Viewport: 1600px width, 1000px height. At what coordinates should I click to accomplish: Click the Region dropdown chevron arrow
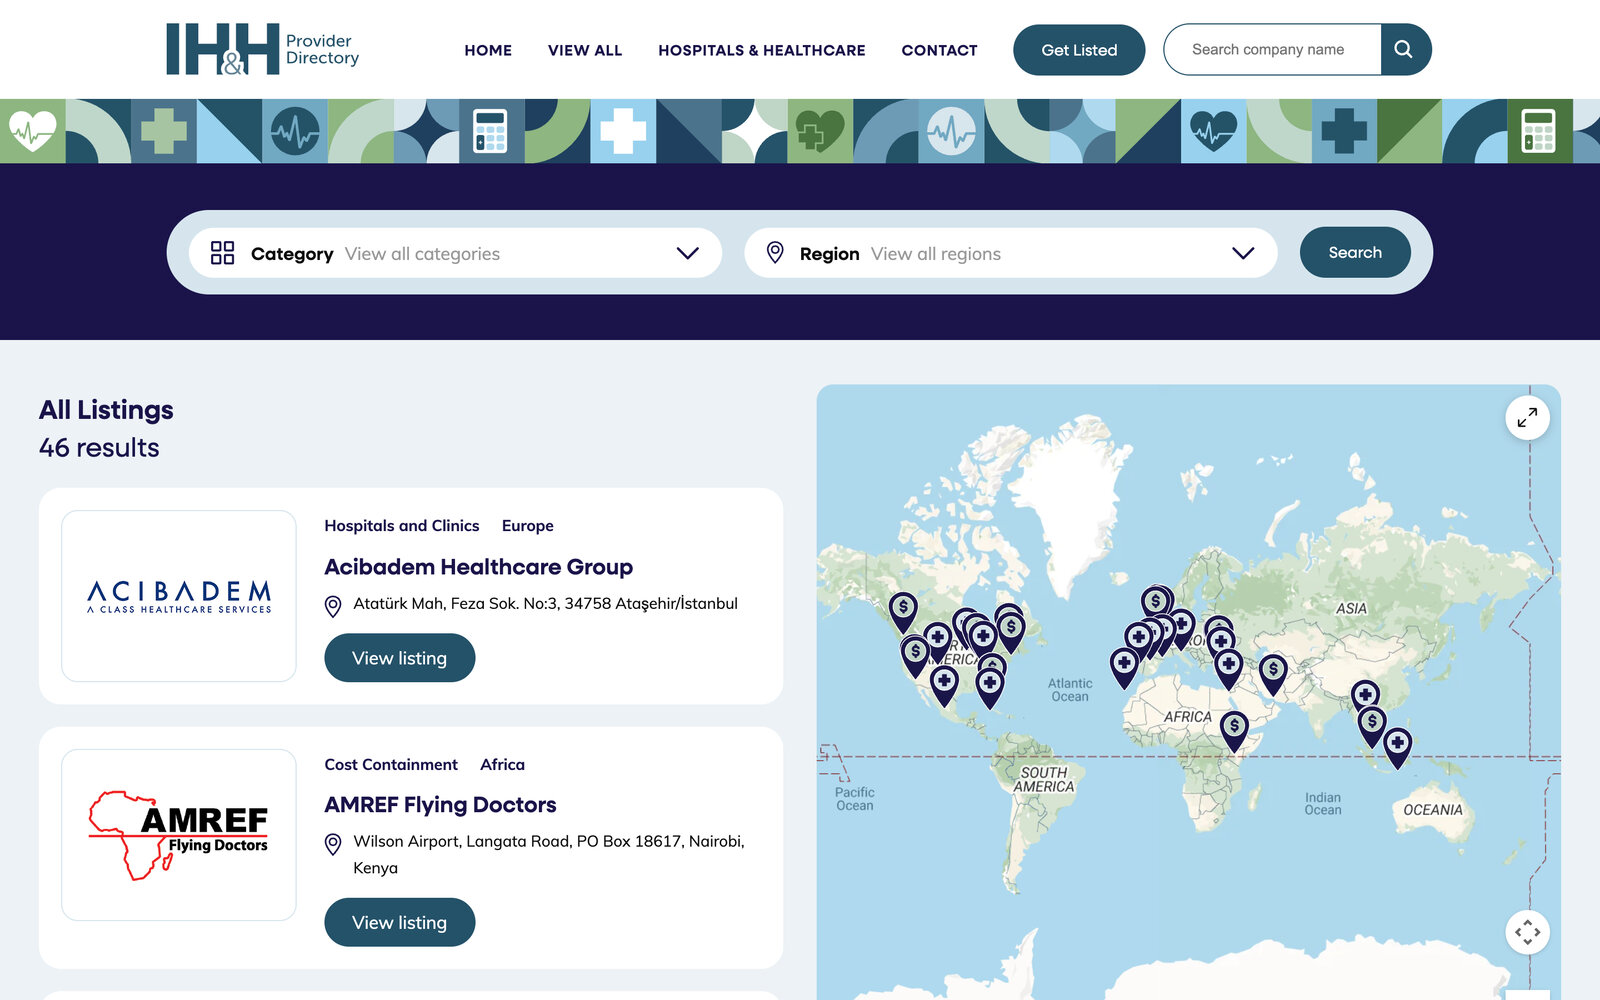[1243, 253]
